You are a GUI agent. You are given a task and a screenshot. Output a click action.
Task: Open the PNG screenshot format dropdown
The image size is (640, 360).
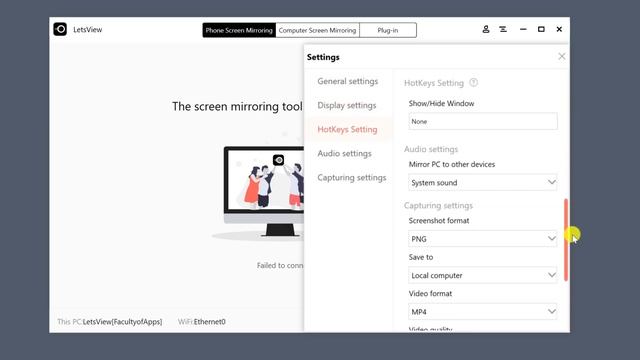pos(483,239)
